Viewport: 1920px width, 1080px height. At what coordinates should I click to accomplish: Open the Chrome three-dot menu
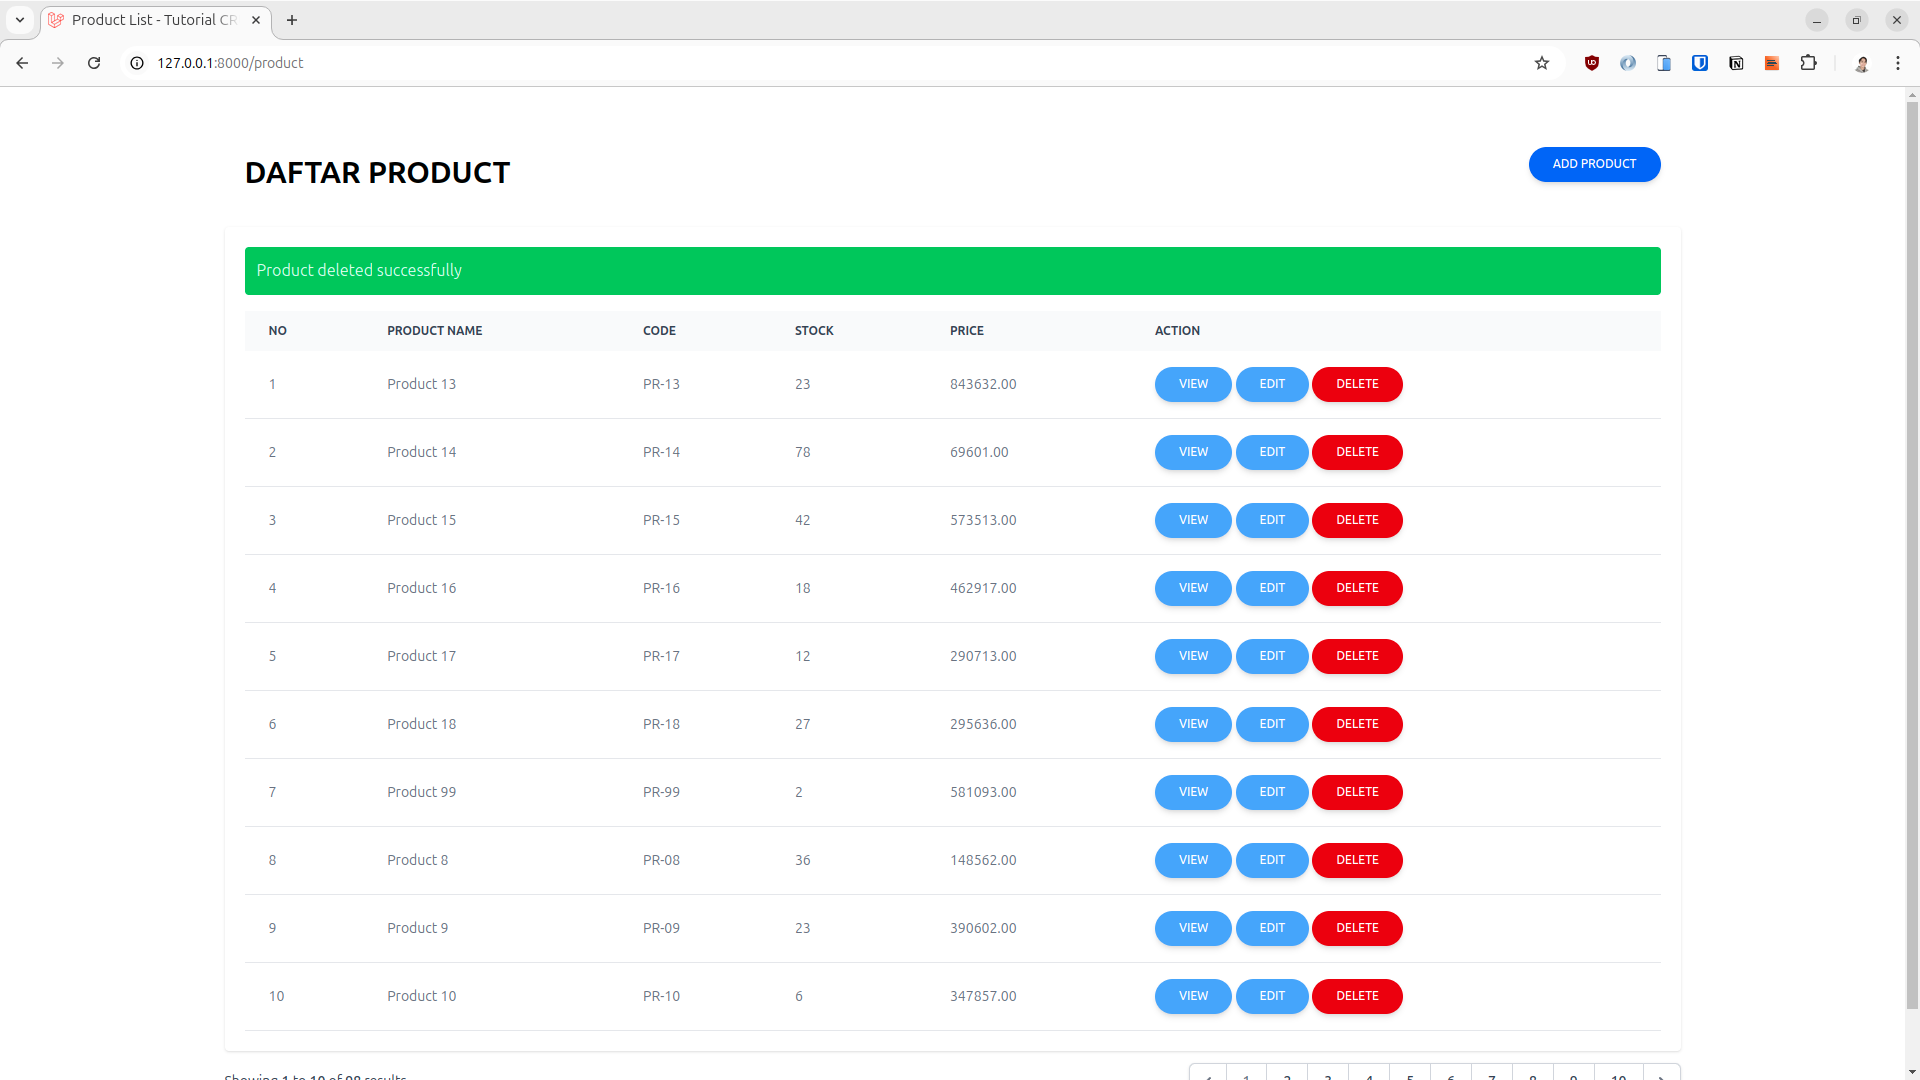1899,62
